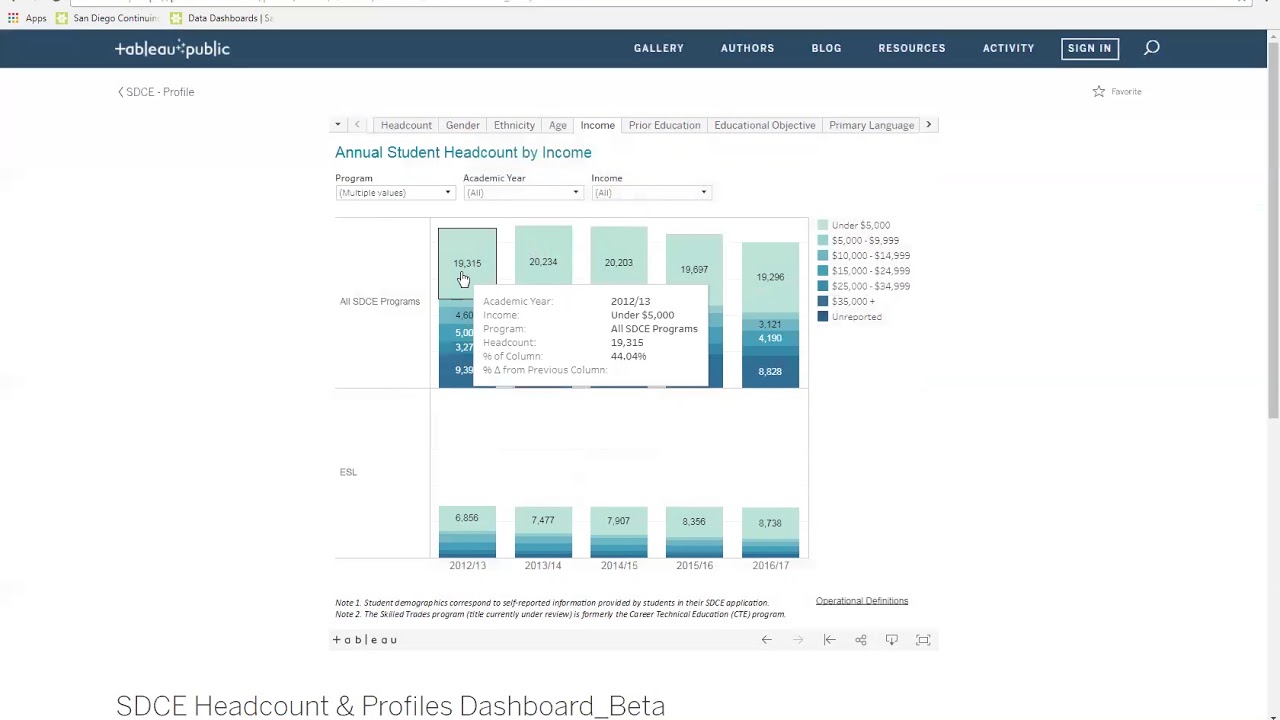Click the Sign In button
The image size is (1280, 720).
coord(1089,48)
